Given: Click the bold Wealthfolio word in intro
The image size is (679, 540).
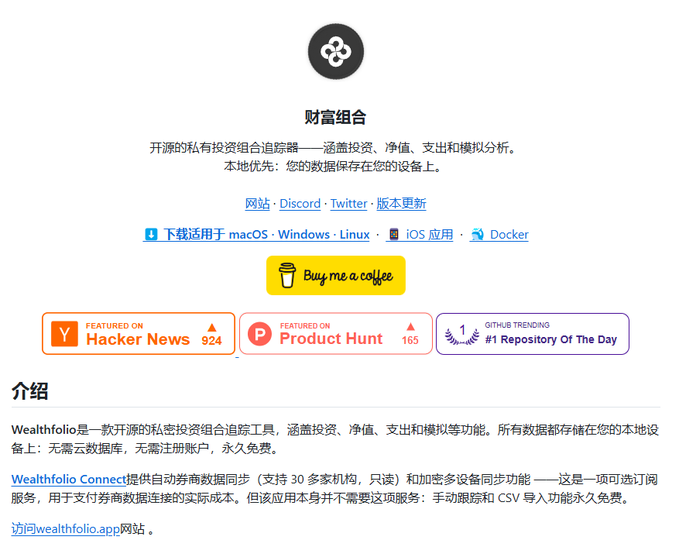Looking at the screenshot, I should coord(44,430).
